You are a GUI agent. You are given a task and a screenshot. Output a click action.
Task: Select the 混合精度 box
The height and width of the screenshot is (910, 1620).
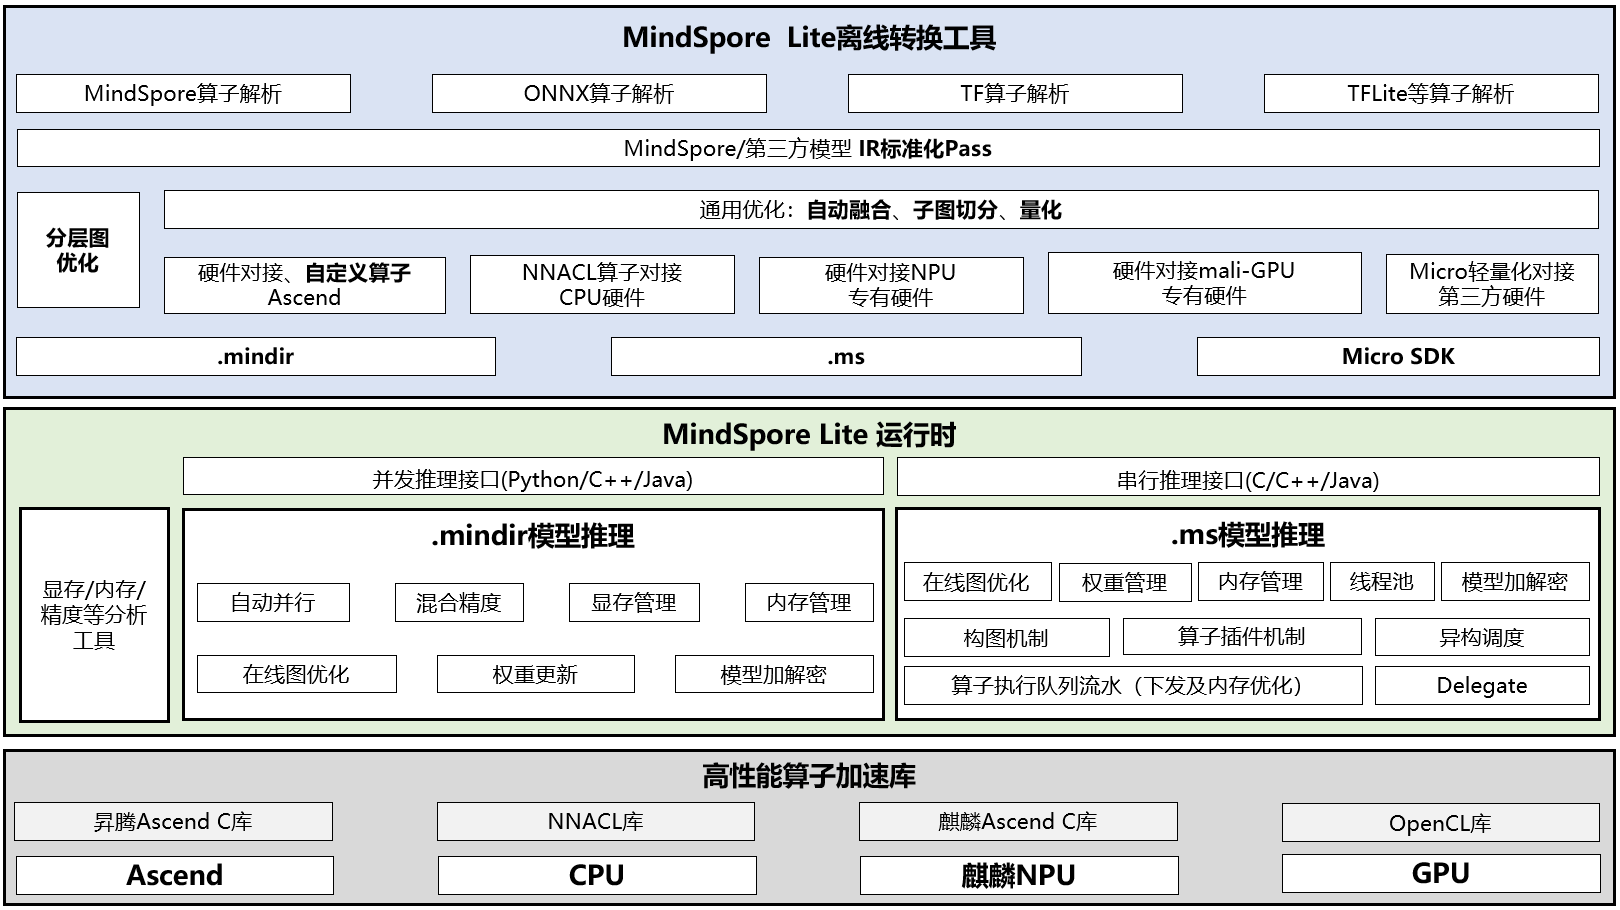click(x=459, y=602)
